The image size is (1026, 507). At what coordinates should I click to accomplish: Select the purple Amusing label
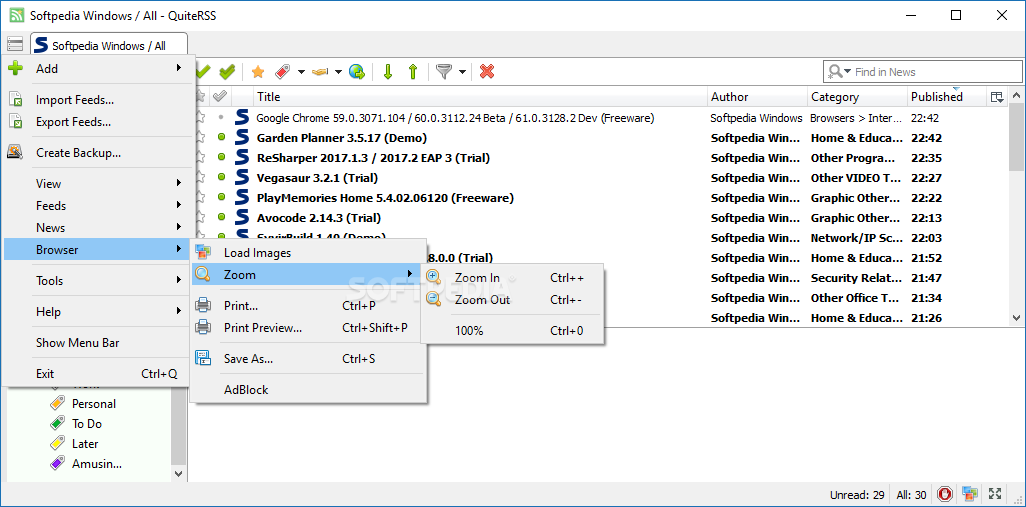point(96,464)
